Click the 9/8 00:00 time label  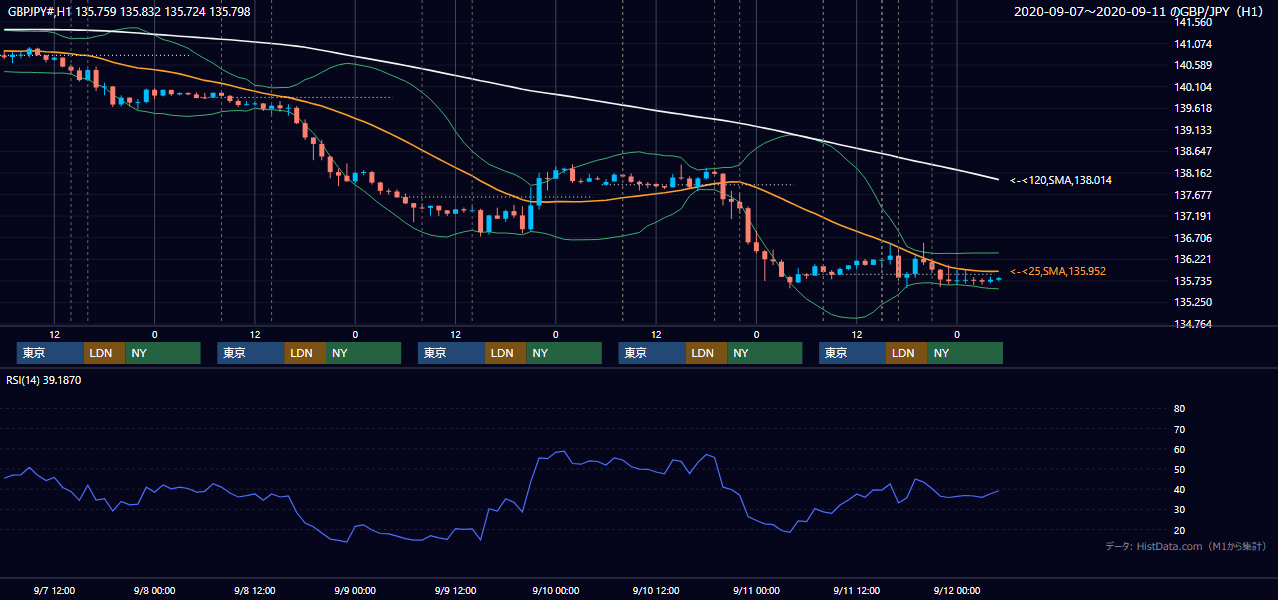tap(154, 590)
